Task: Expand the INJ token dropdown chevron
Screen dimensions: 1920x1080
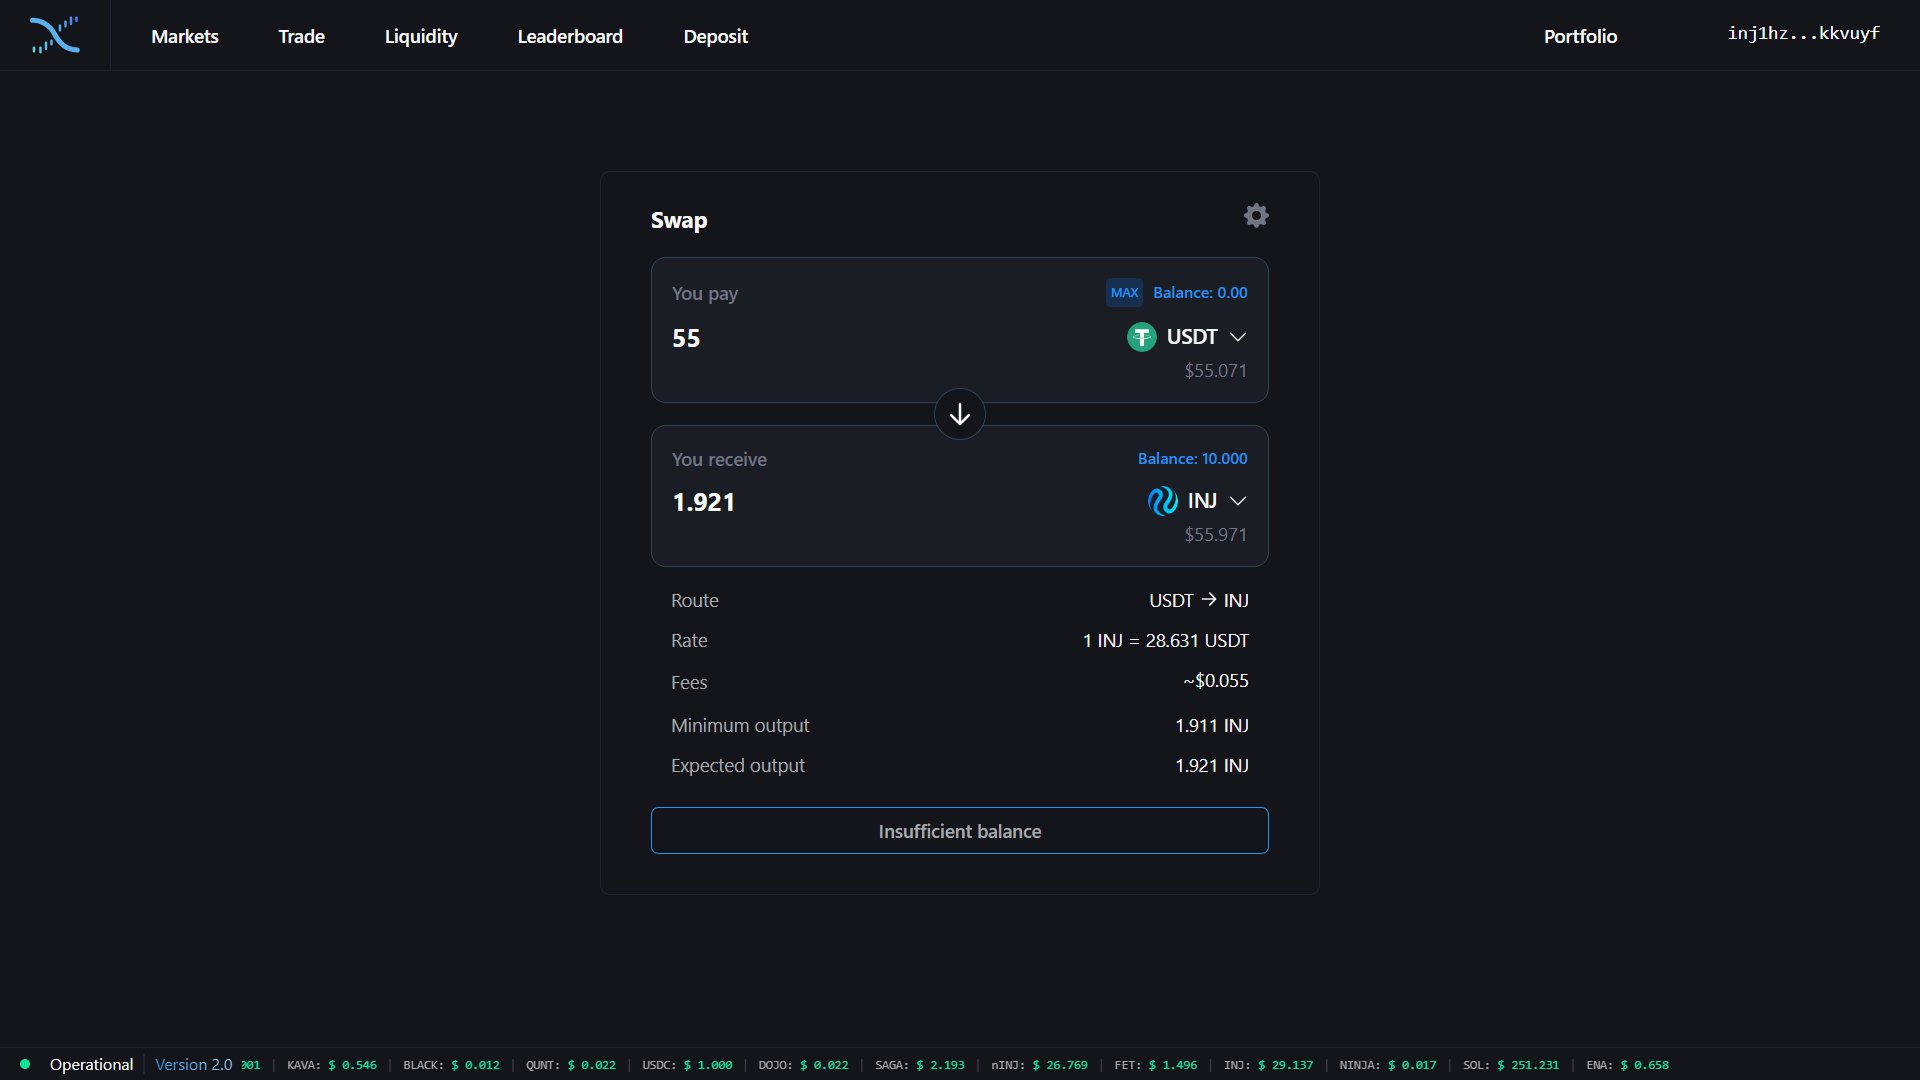Action: click(1238, 501)
